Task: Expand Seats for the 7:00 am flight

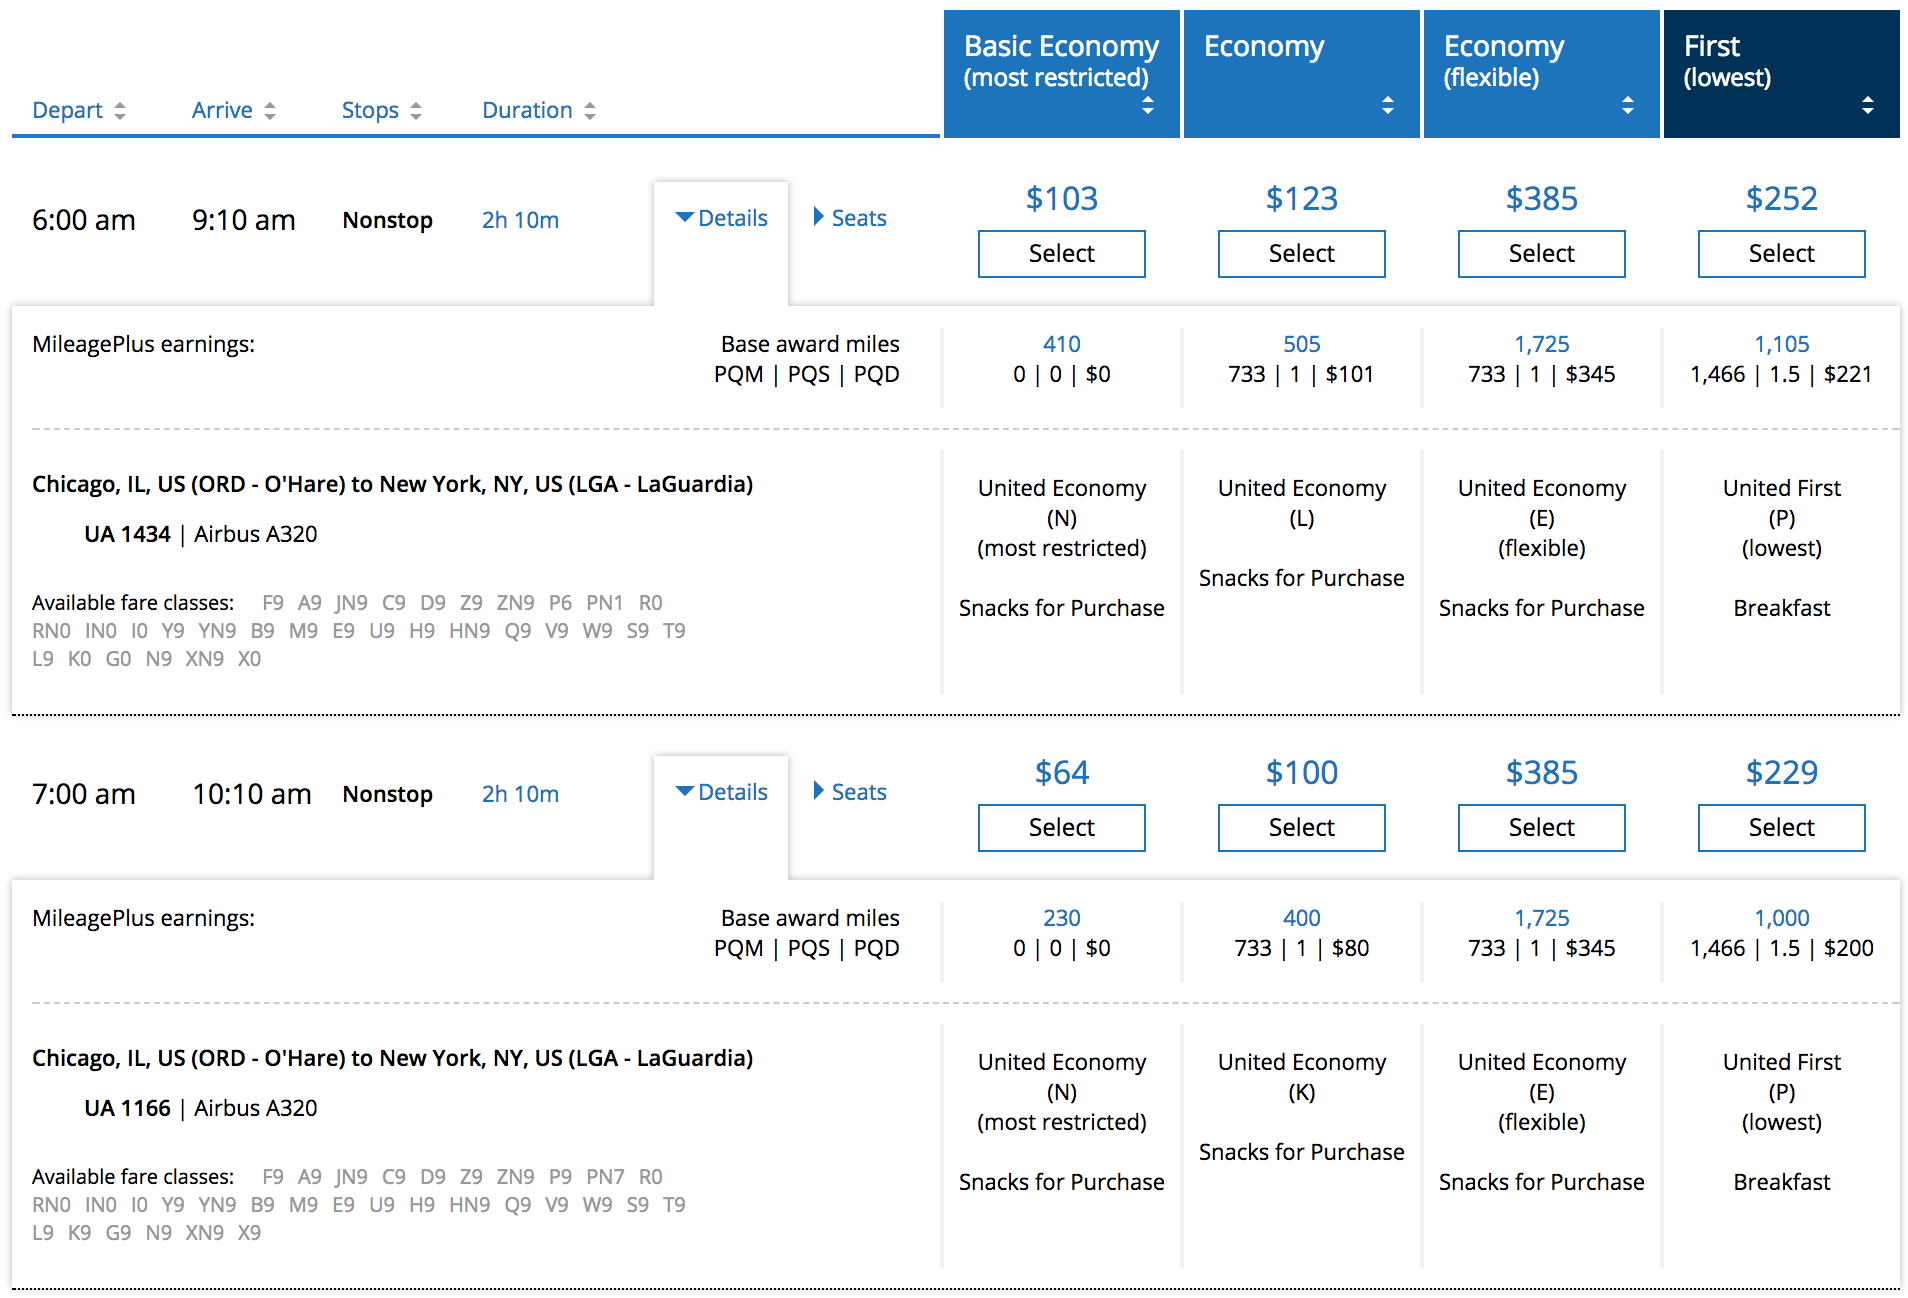Action: coord(850,792)
